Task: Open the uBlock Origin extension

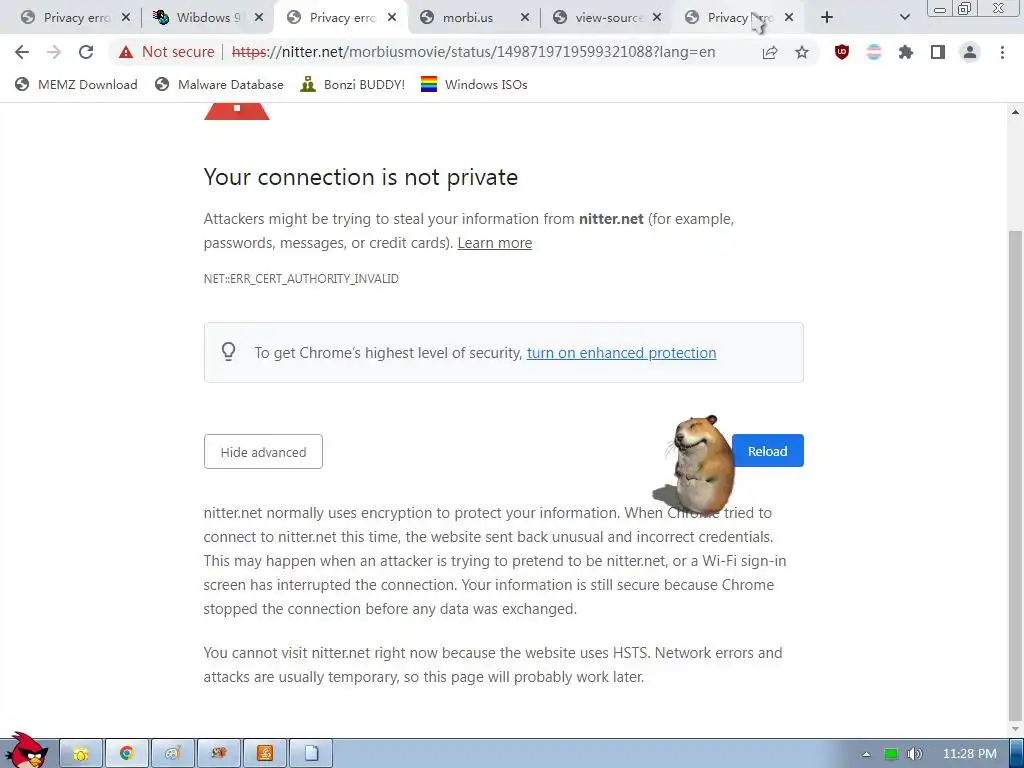Action: click(x=842, y=52)
